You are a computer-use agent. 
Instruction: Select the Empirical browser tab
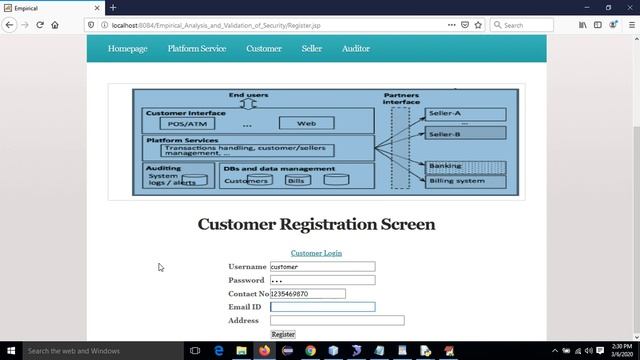(x=52, y=8)
